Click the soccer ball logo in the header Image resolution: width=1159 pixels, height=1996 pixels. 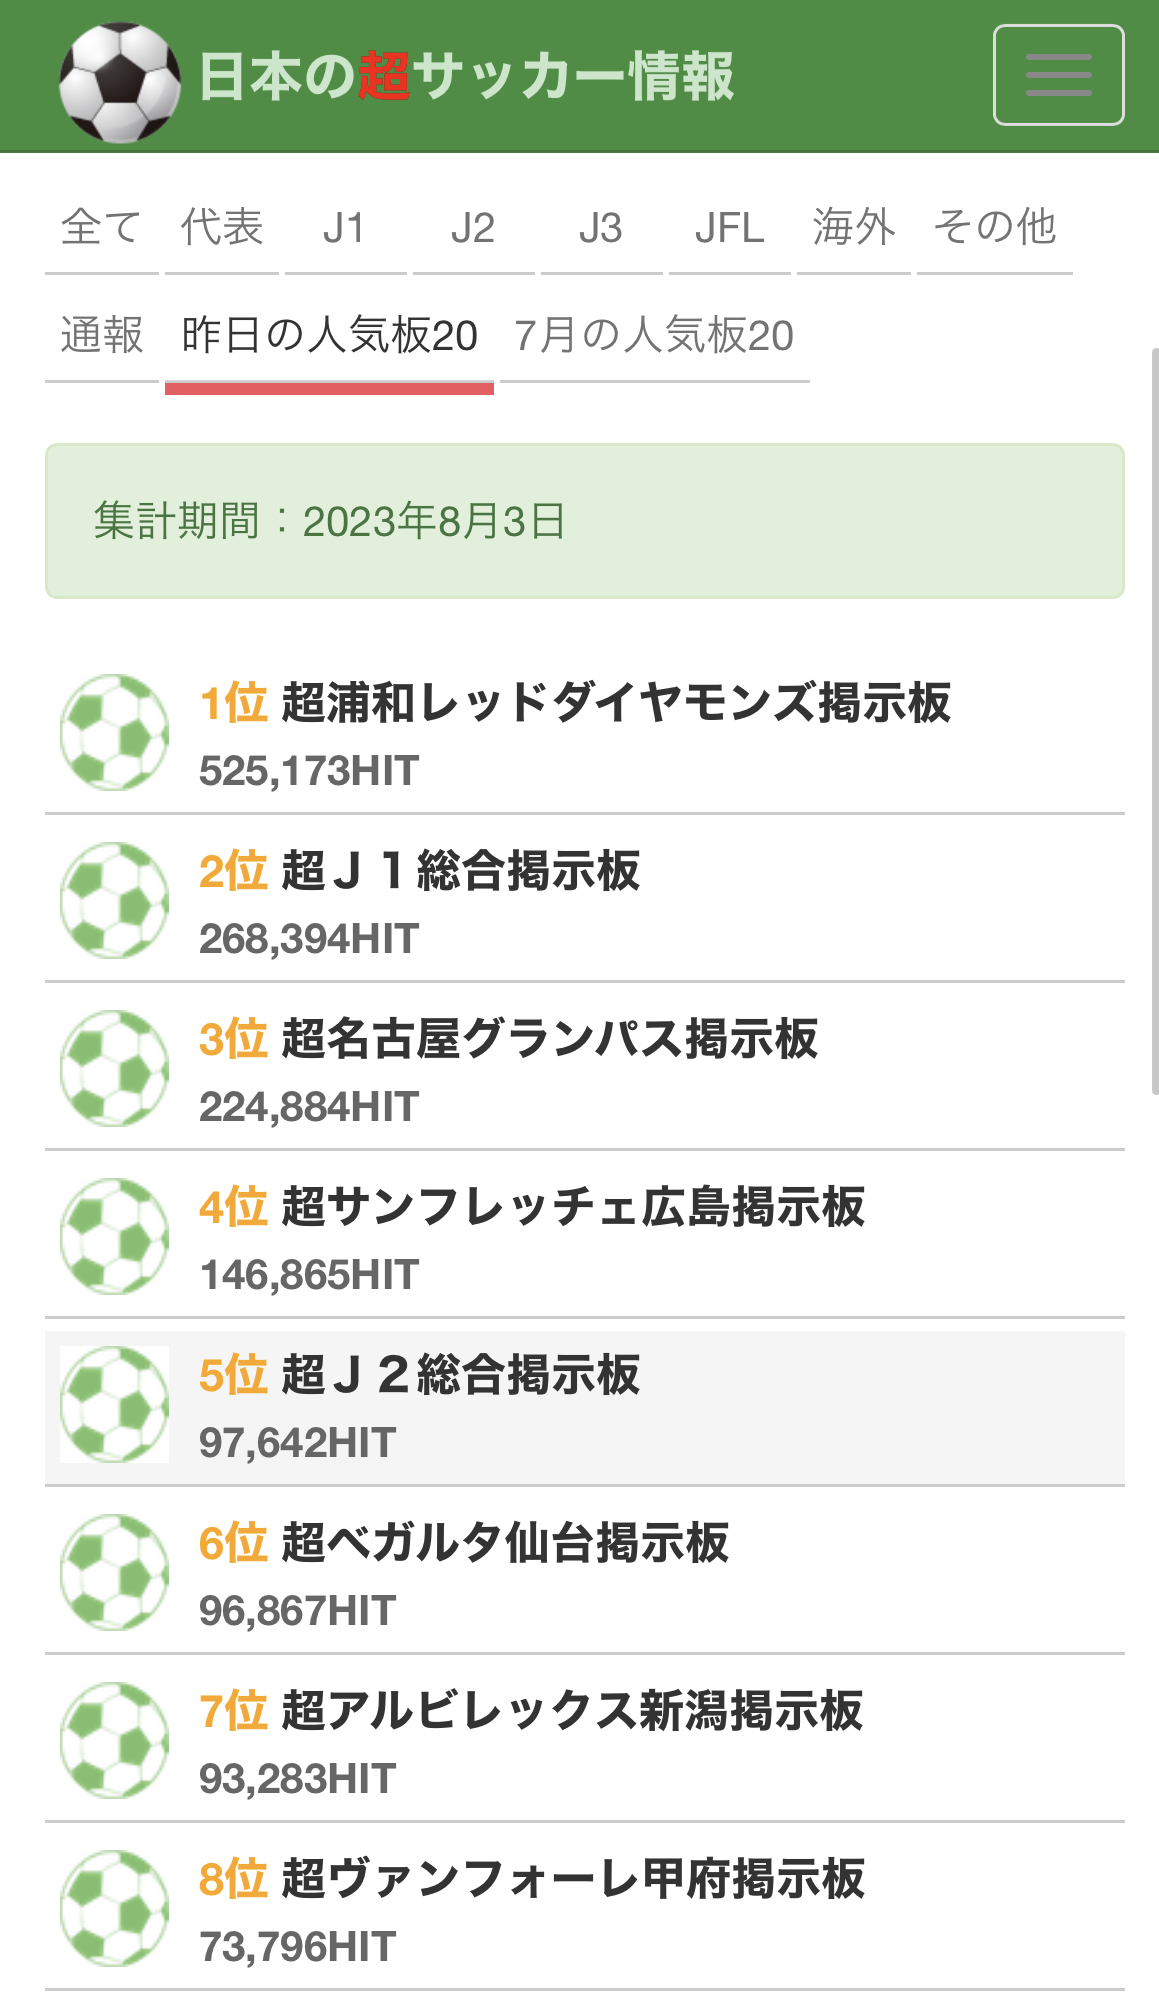[119, 82]
